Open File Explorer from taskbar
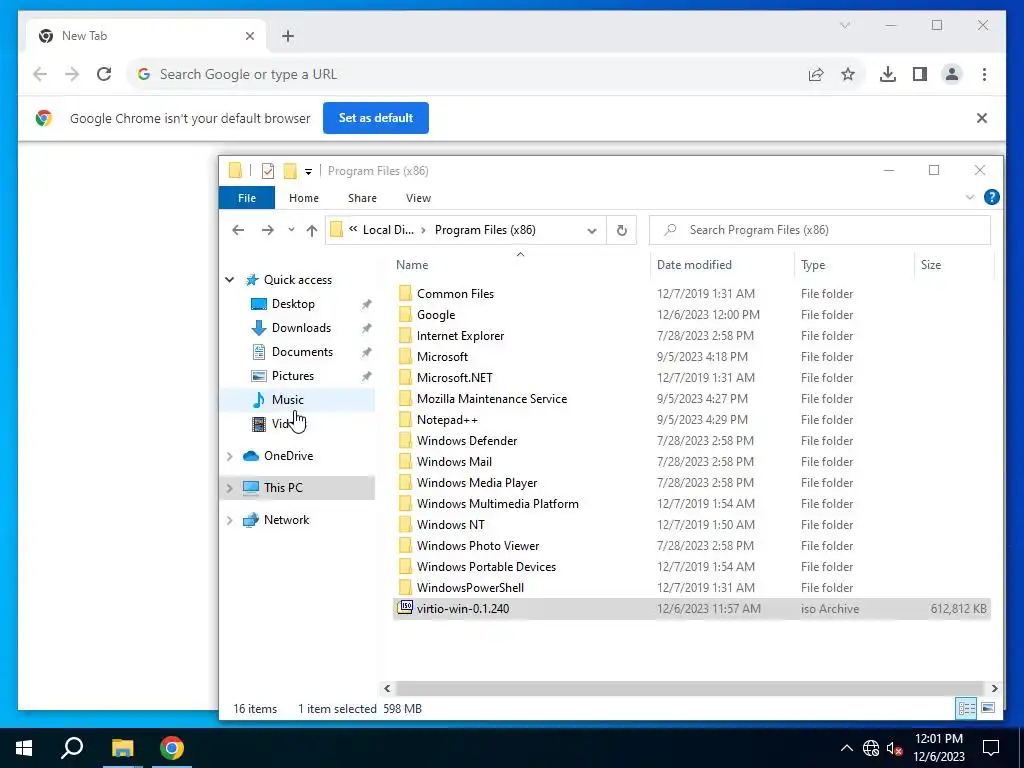 click(x=122, y=748)
